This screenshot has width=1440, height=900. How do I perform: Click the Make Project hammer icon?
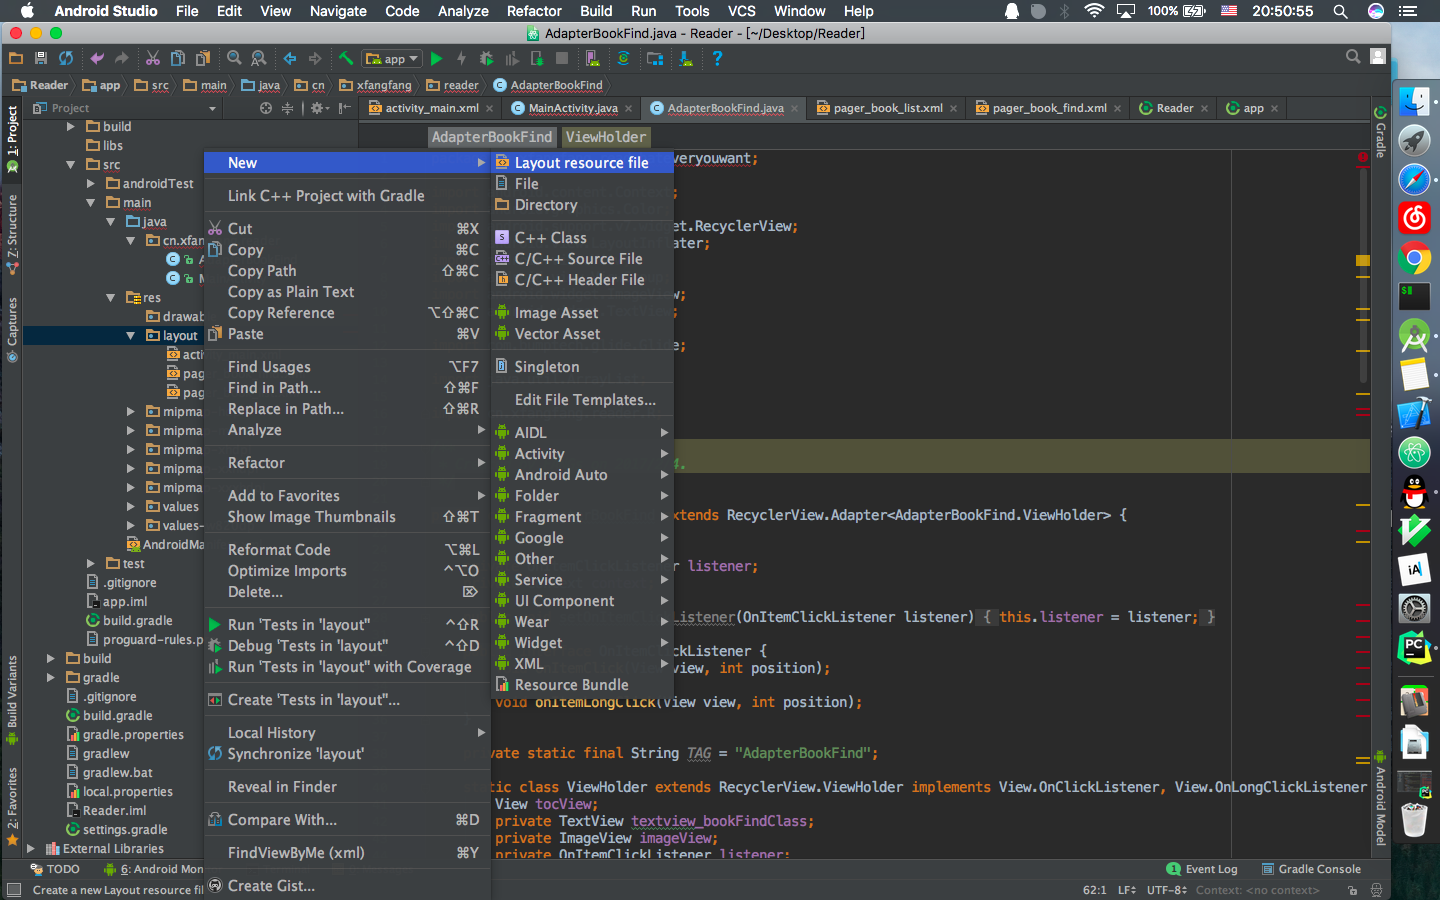click(346, 58)
